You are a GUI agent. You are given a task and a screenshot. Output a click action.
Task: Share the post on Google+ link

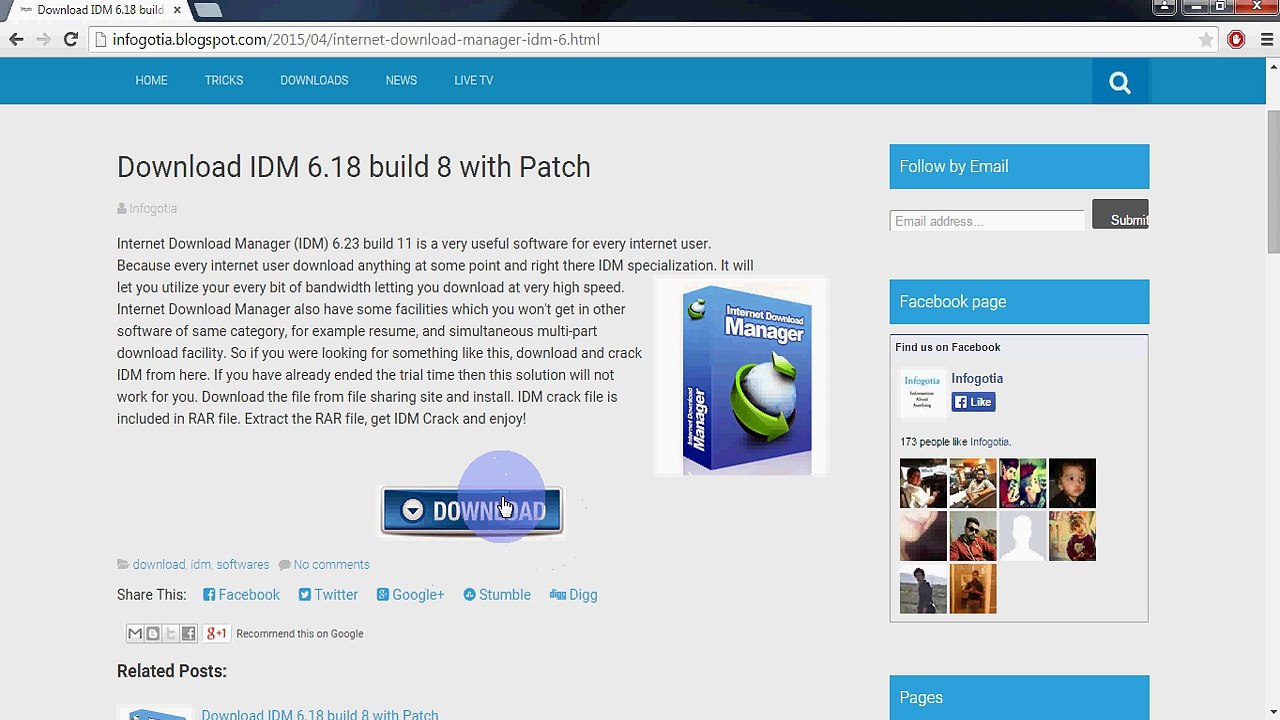(410, 594)
